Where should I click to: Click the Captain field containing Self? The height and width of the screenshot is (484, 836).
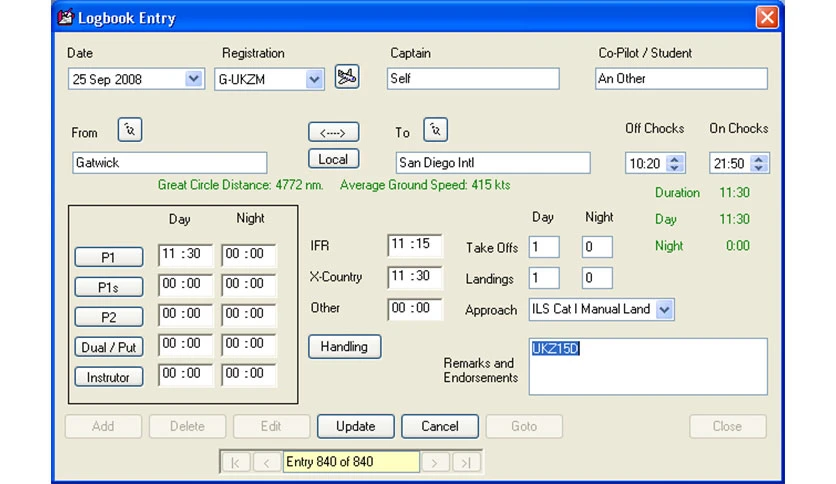473,78
